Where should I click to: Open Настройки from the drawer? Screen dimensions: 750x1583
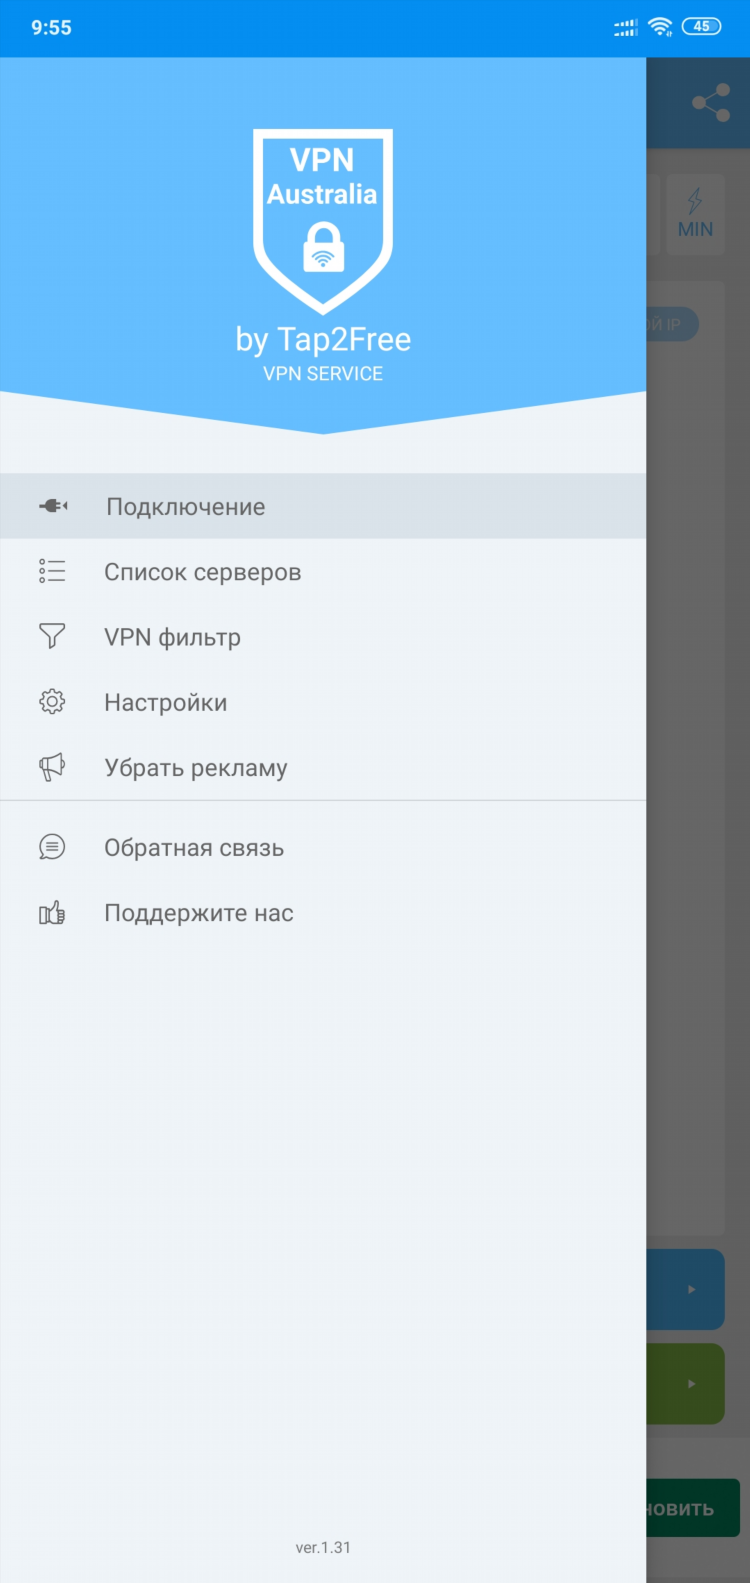point(323,702)
